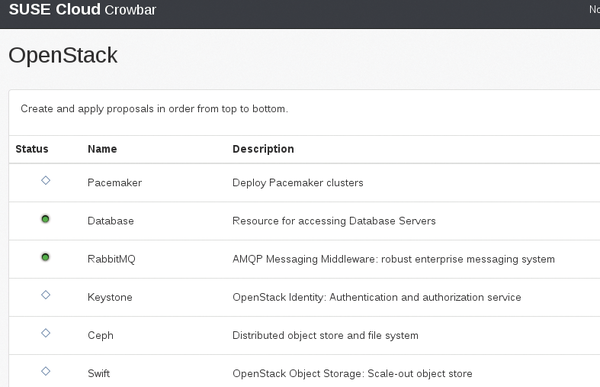600x387 pixels.
Task: Click 'Distributed object store and file system'
Action: coord(325,335)
